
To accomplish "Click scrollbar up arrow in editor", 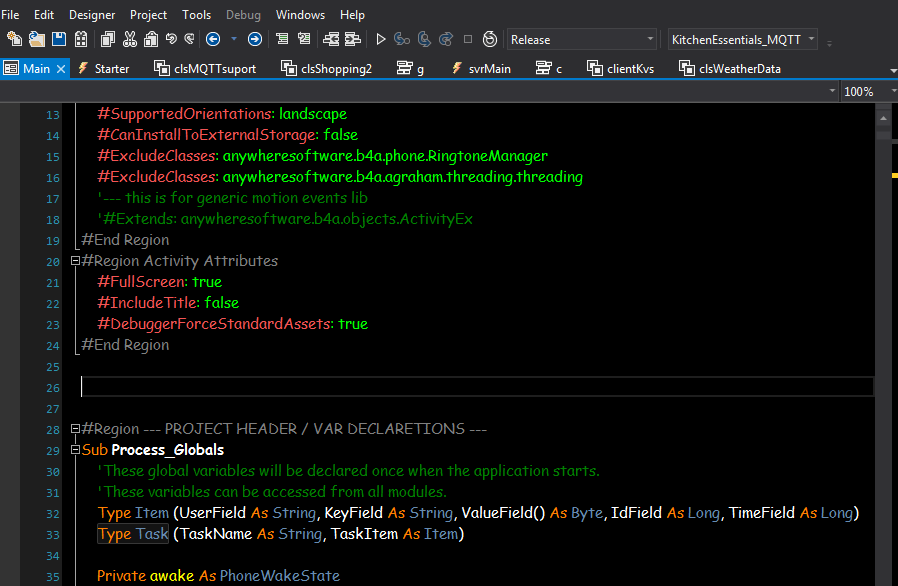I will pyautogui.click(x=883, y=118).
